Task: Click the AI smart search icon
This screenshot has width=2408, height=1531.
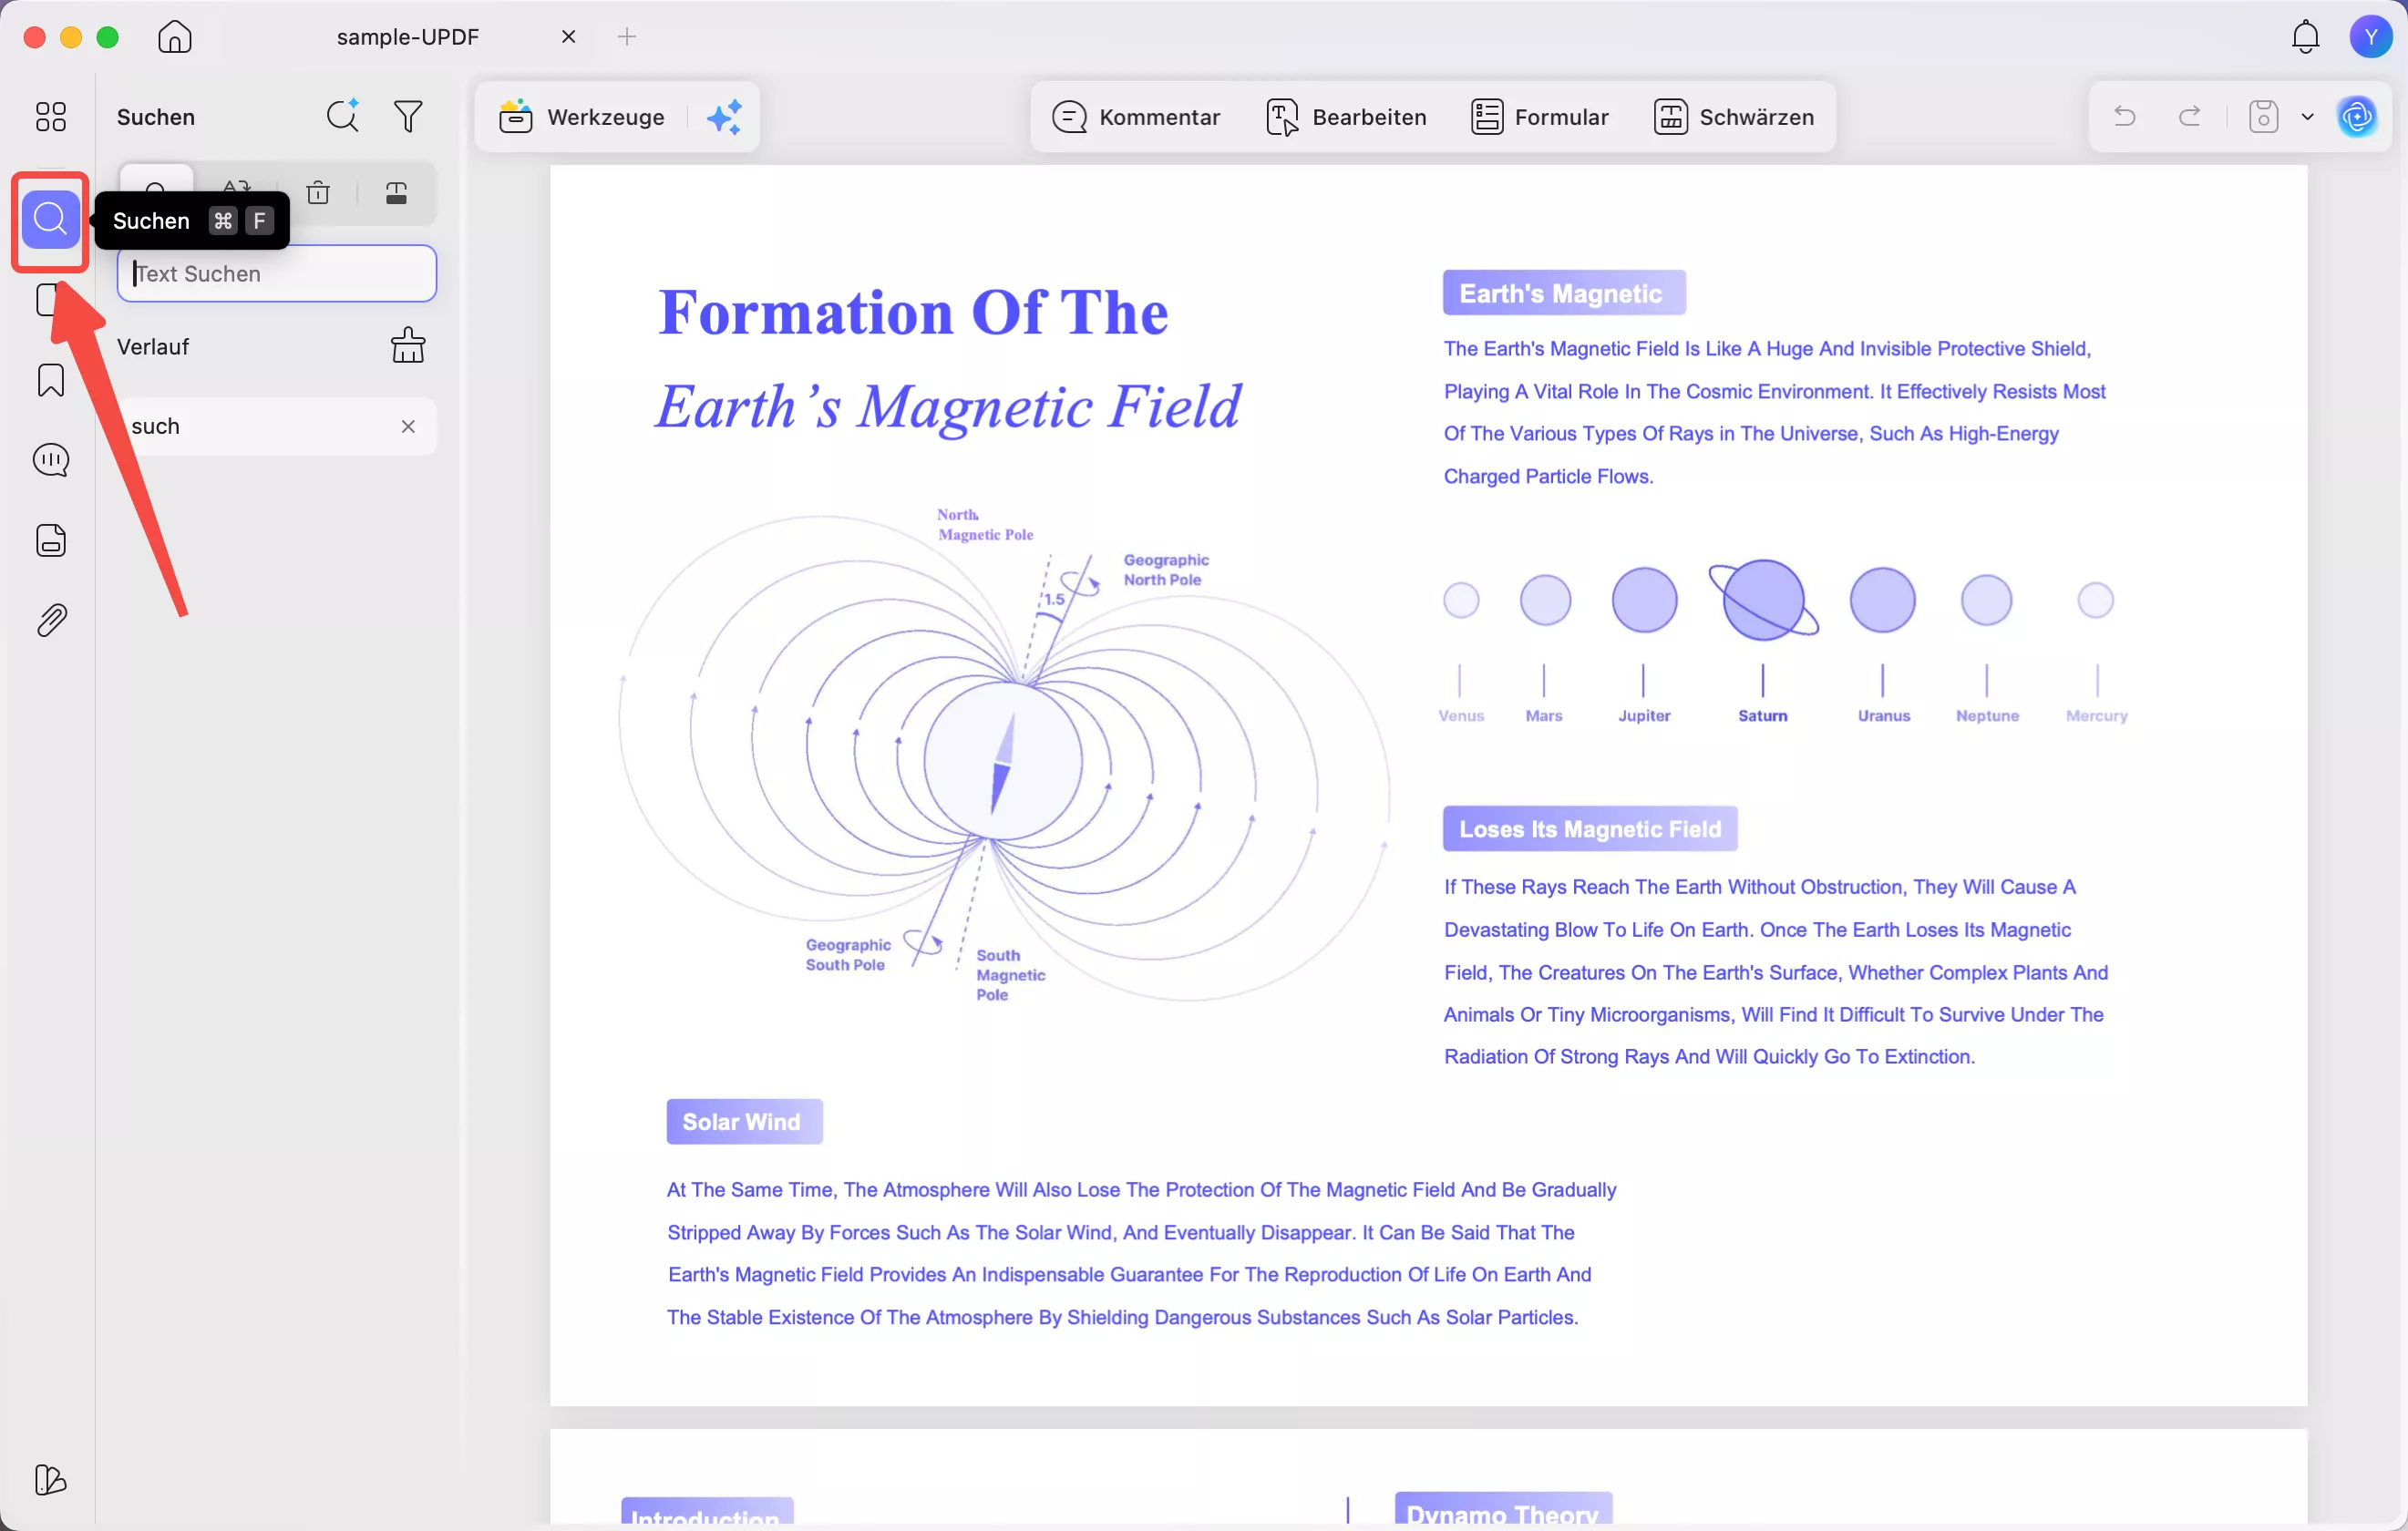Action: point(342,116)
